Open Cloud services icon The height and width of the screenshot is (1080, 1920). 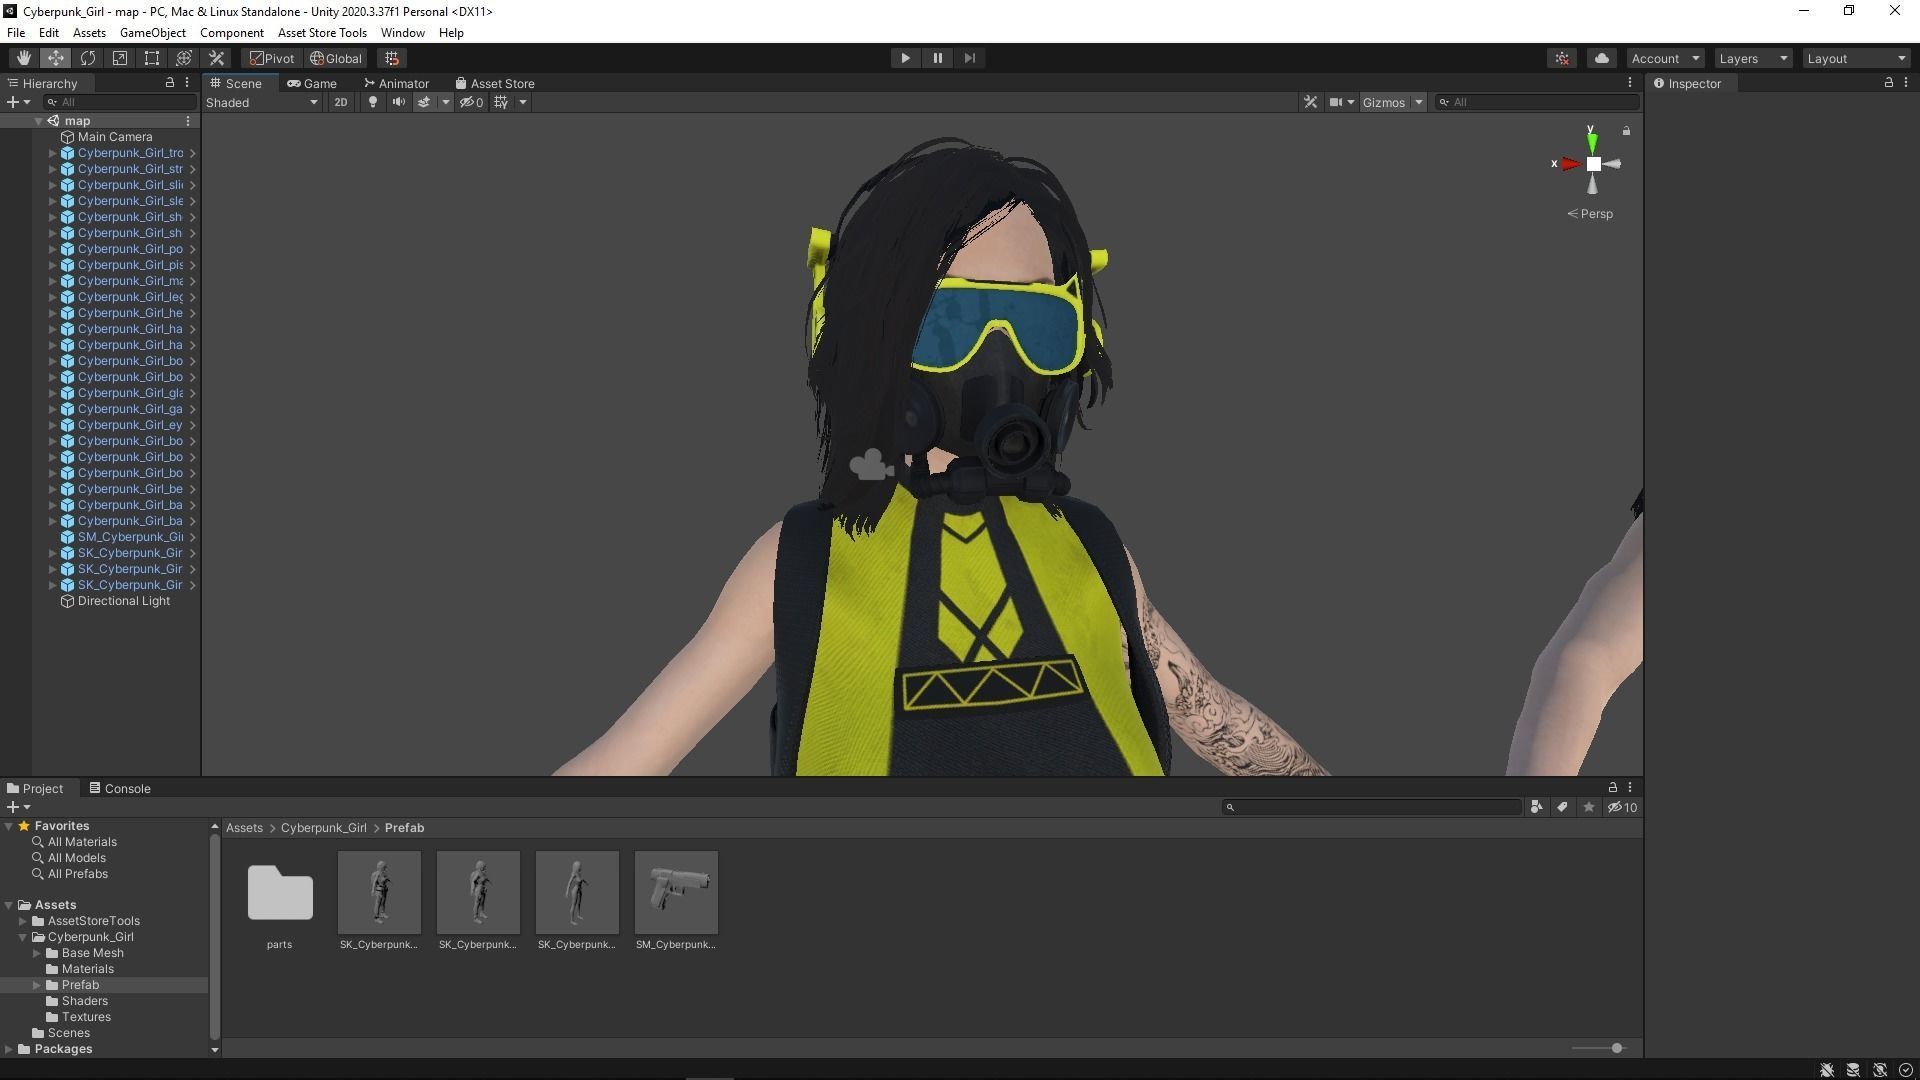point(1601,58)
